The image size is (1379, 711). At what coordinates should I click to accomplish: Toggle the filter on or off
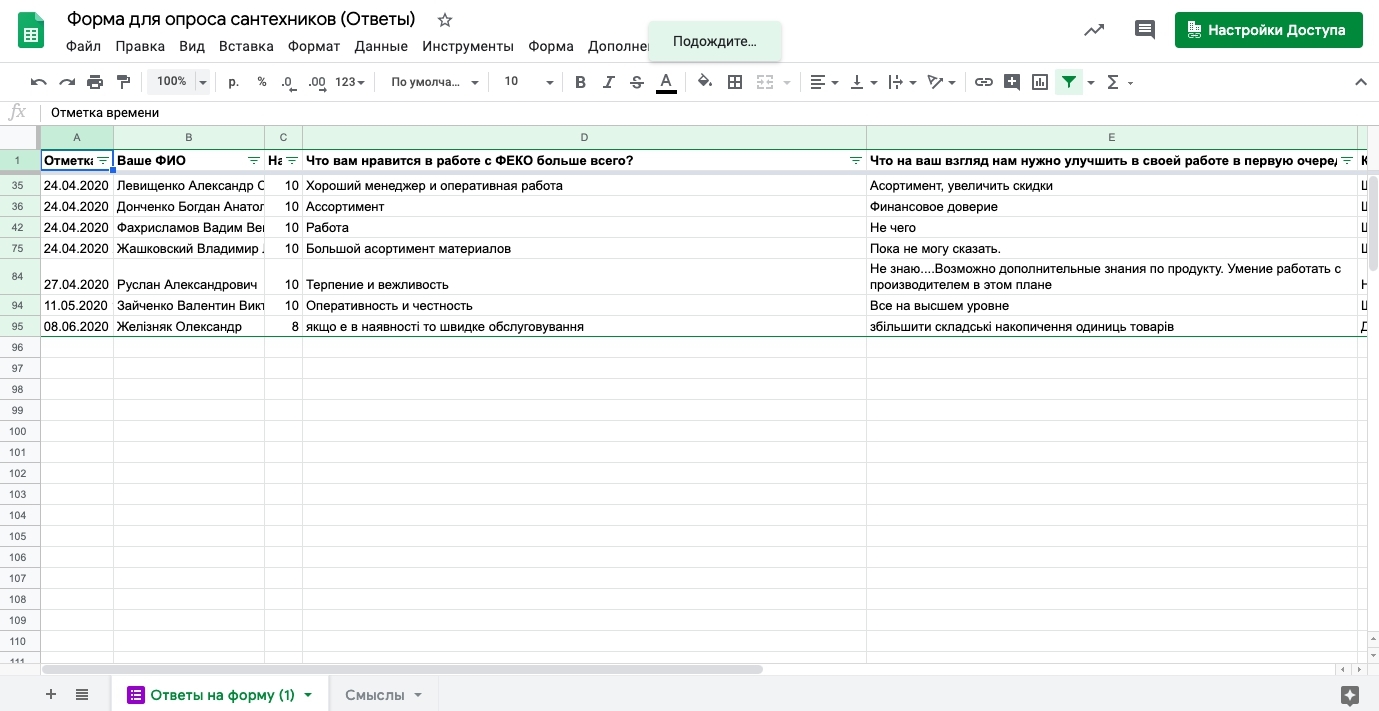pyautogui.click(x=1069, y=82)
